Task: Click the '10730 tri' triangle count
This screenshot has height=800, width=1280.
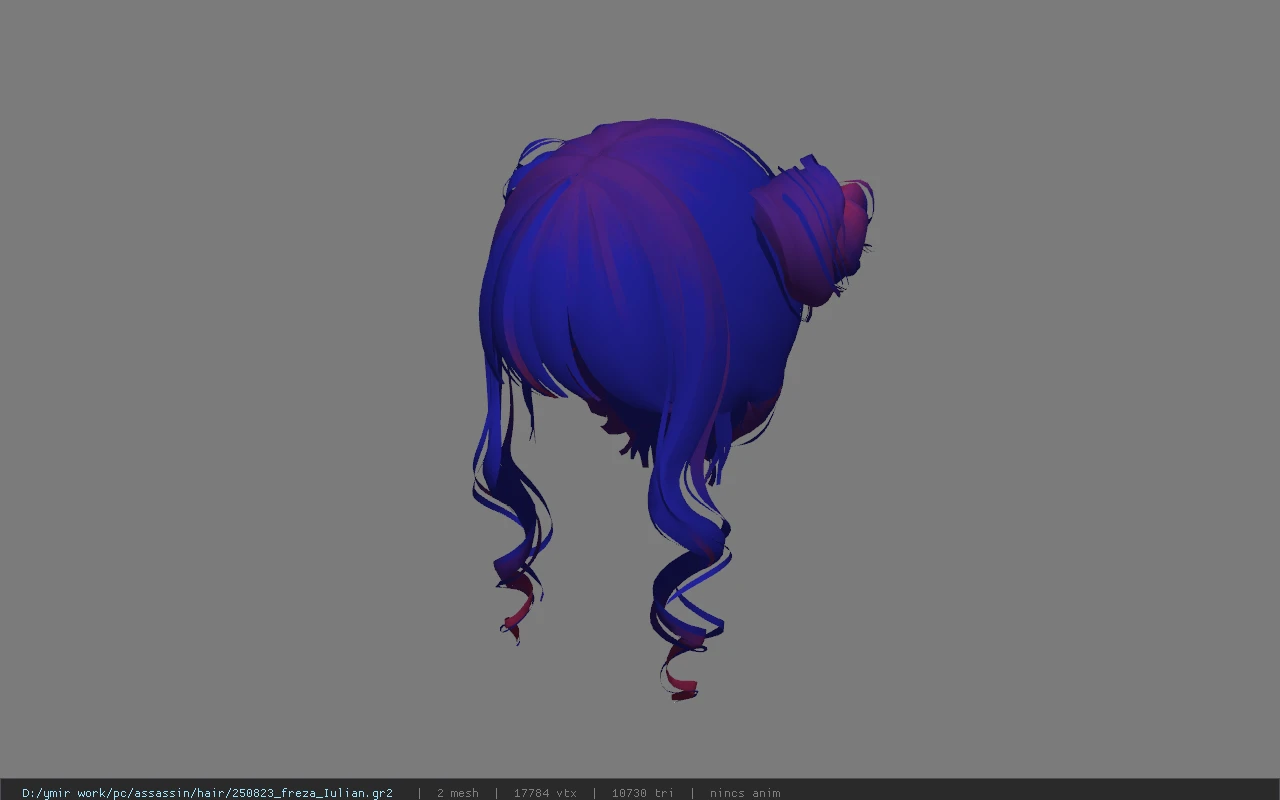Action: click(x=642, y=793)
